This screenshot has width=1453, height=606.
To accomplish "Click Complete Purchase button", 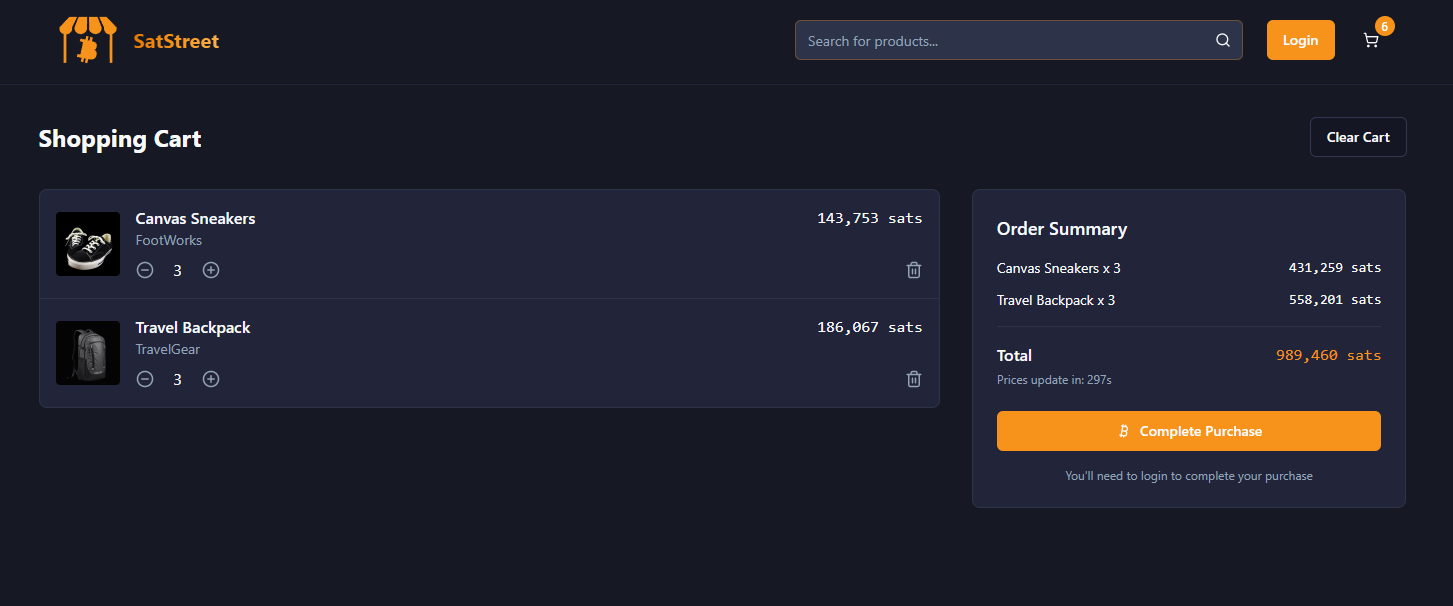I will click(x=1188, y=431).
